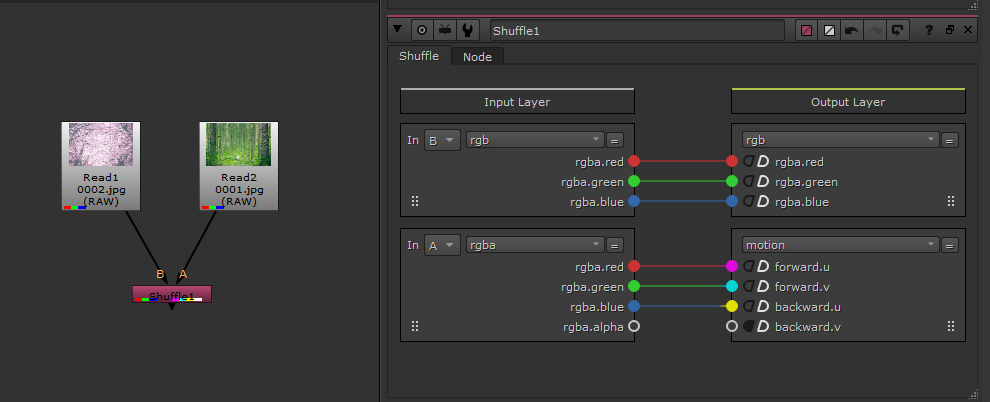
Task: Click the equals button beside motion dropdown
Action: (950, 245)
